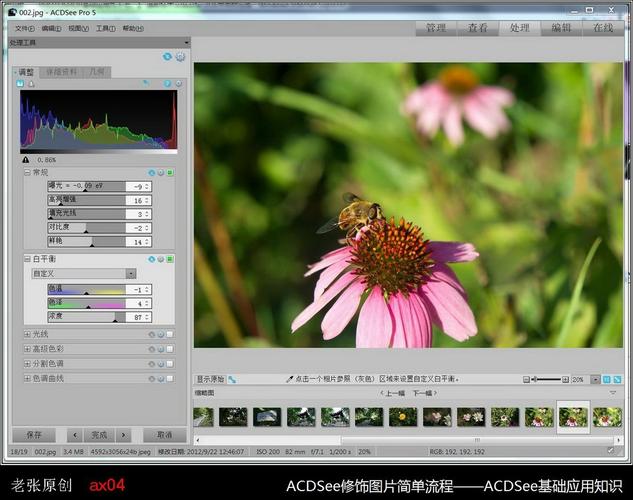The image size is (633, 500).
Task: Click the blue help icon above the histogram
Action: pos(168,84)
